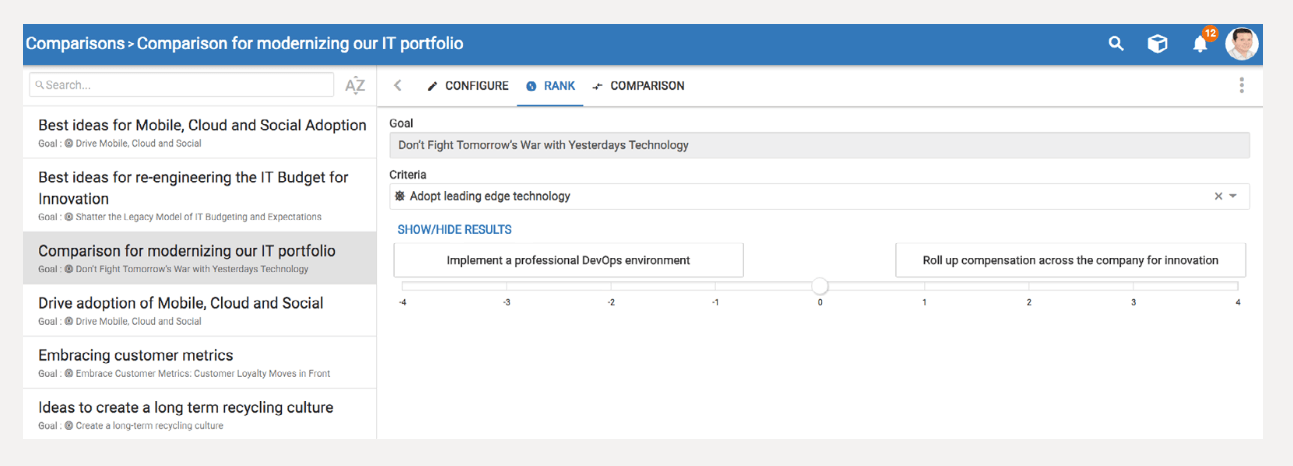Click into the Search field
Image resolution: width=1293 pixels, height=466 pixels.
click(x=181, y=85)
